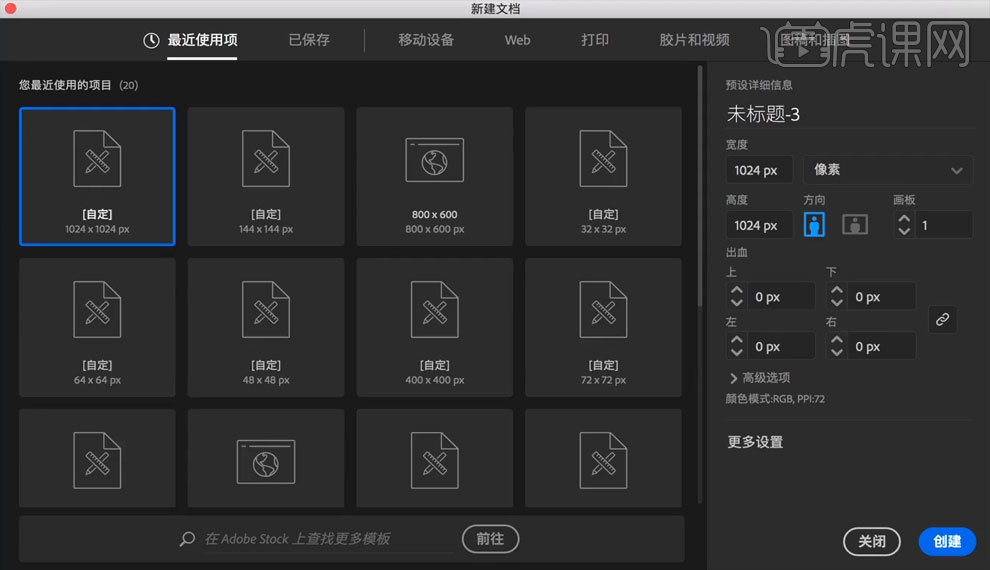Viewport: 990px width, 570px height.
Task: Decrease left bleed (左) value
Action: (x=736, y=353)
